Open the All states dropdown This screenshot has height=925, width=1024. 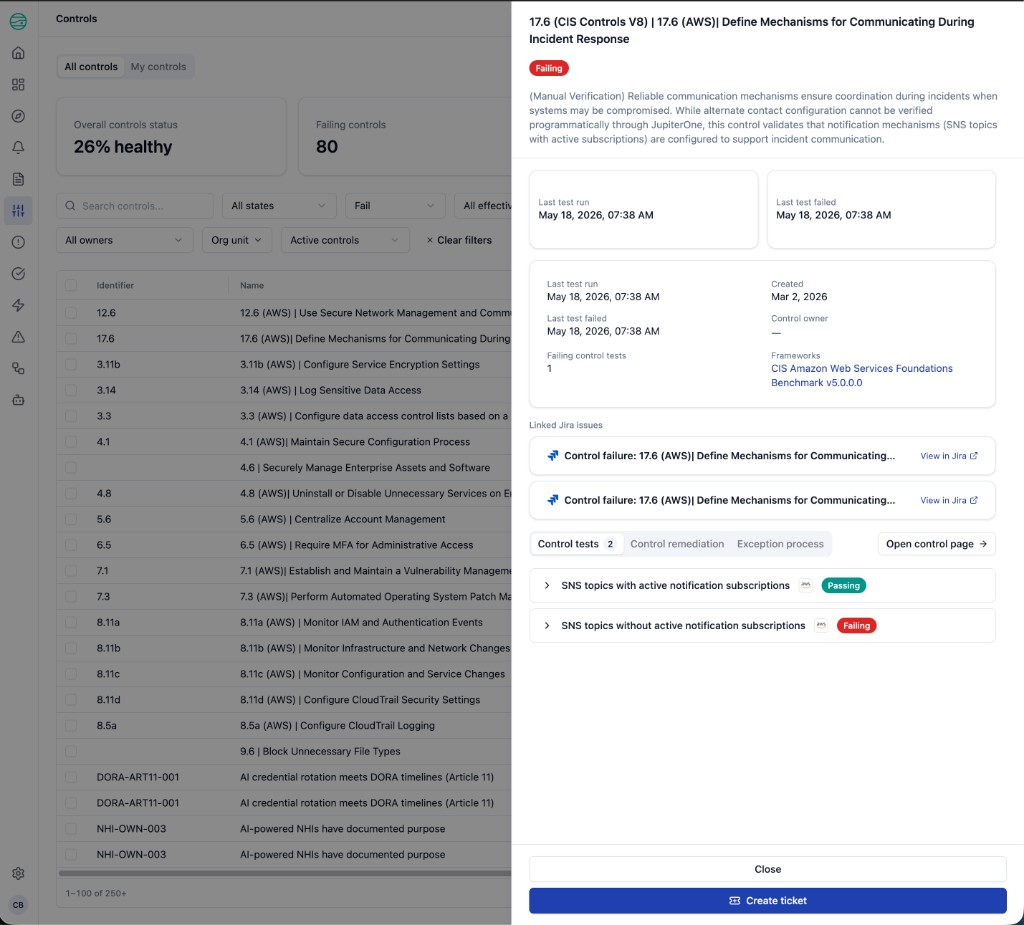[x=279, y=206]
